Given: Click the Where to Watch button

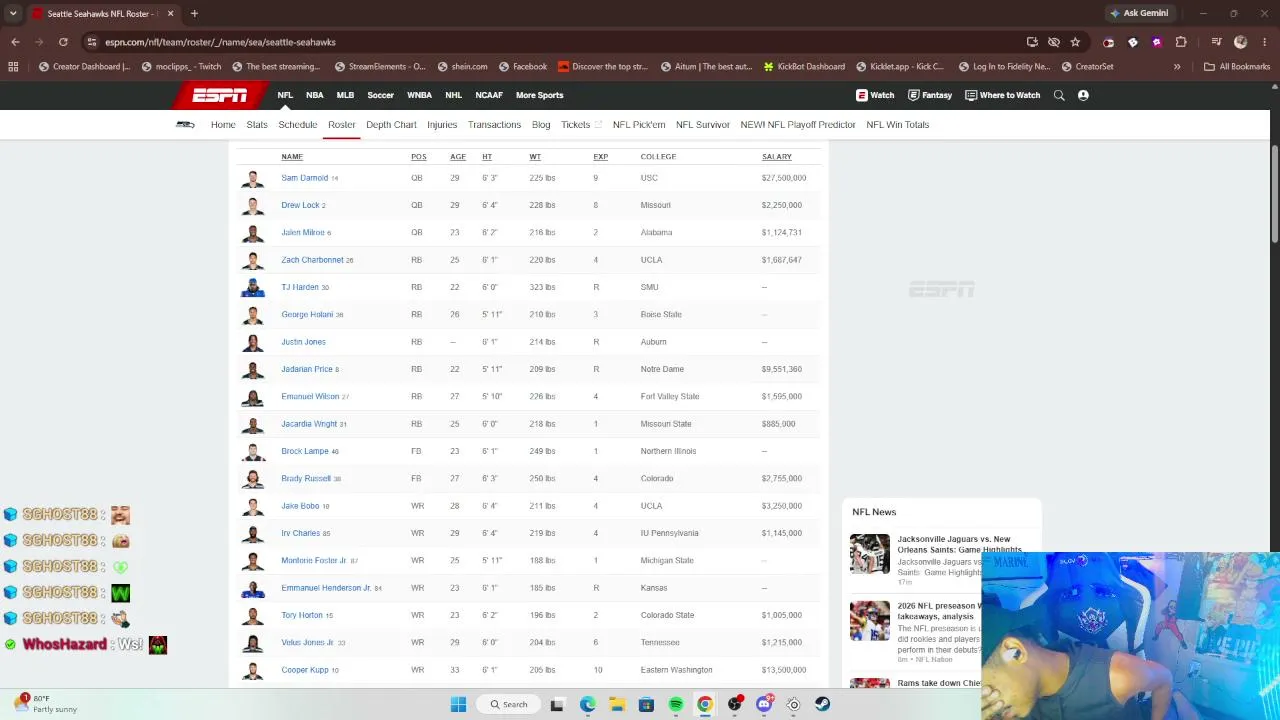Looking at the screenshot, I should 1003,95.
